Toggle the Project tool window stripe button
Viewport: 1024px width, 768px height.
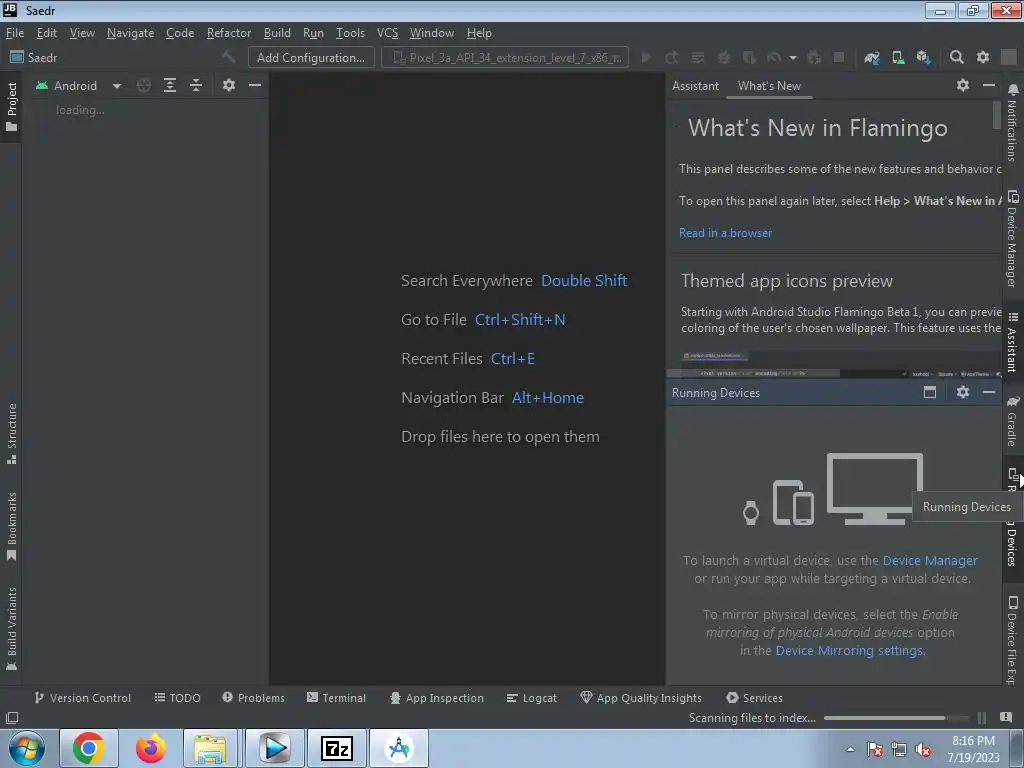[11, 106]
